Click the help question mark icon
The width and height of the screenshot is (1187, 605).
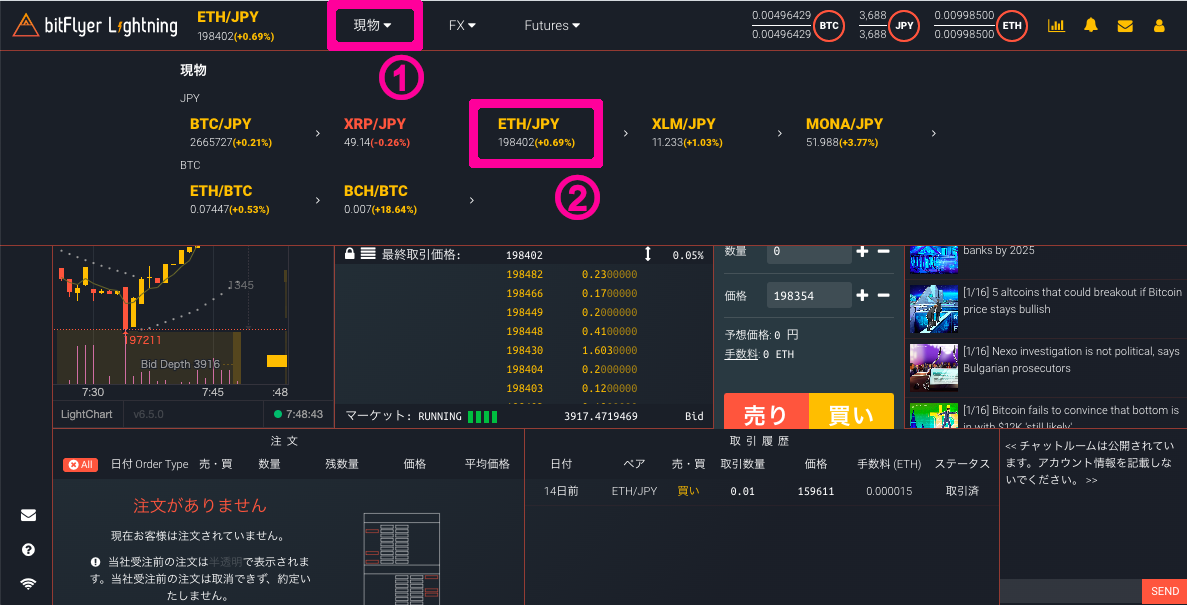tap(28, 550)
